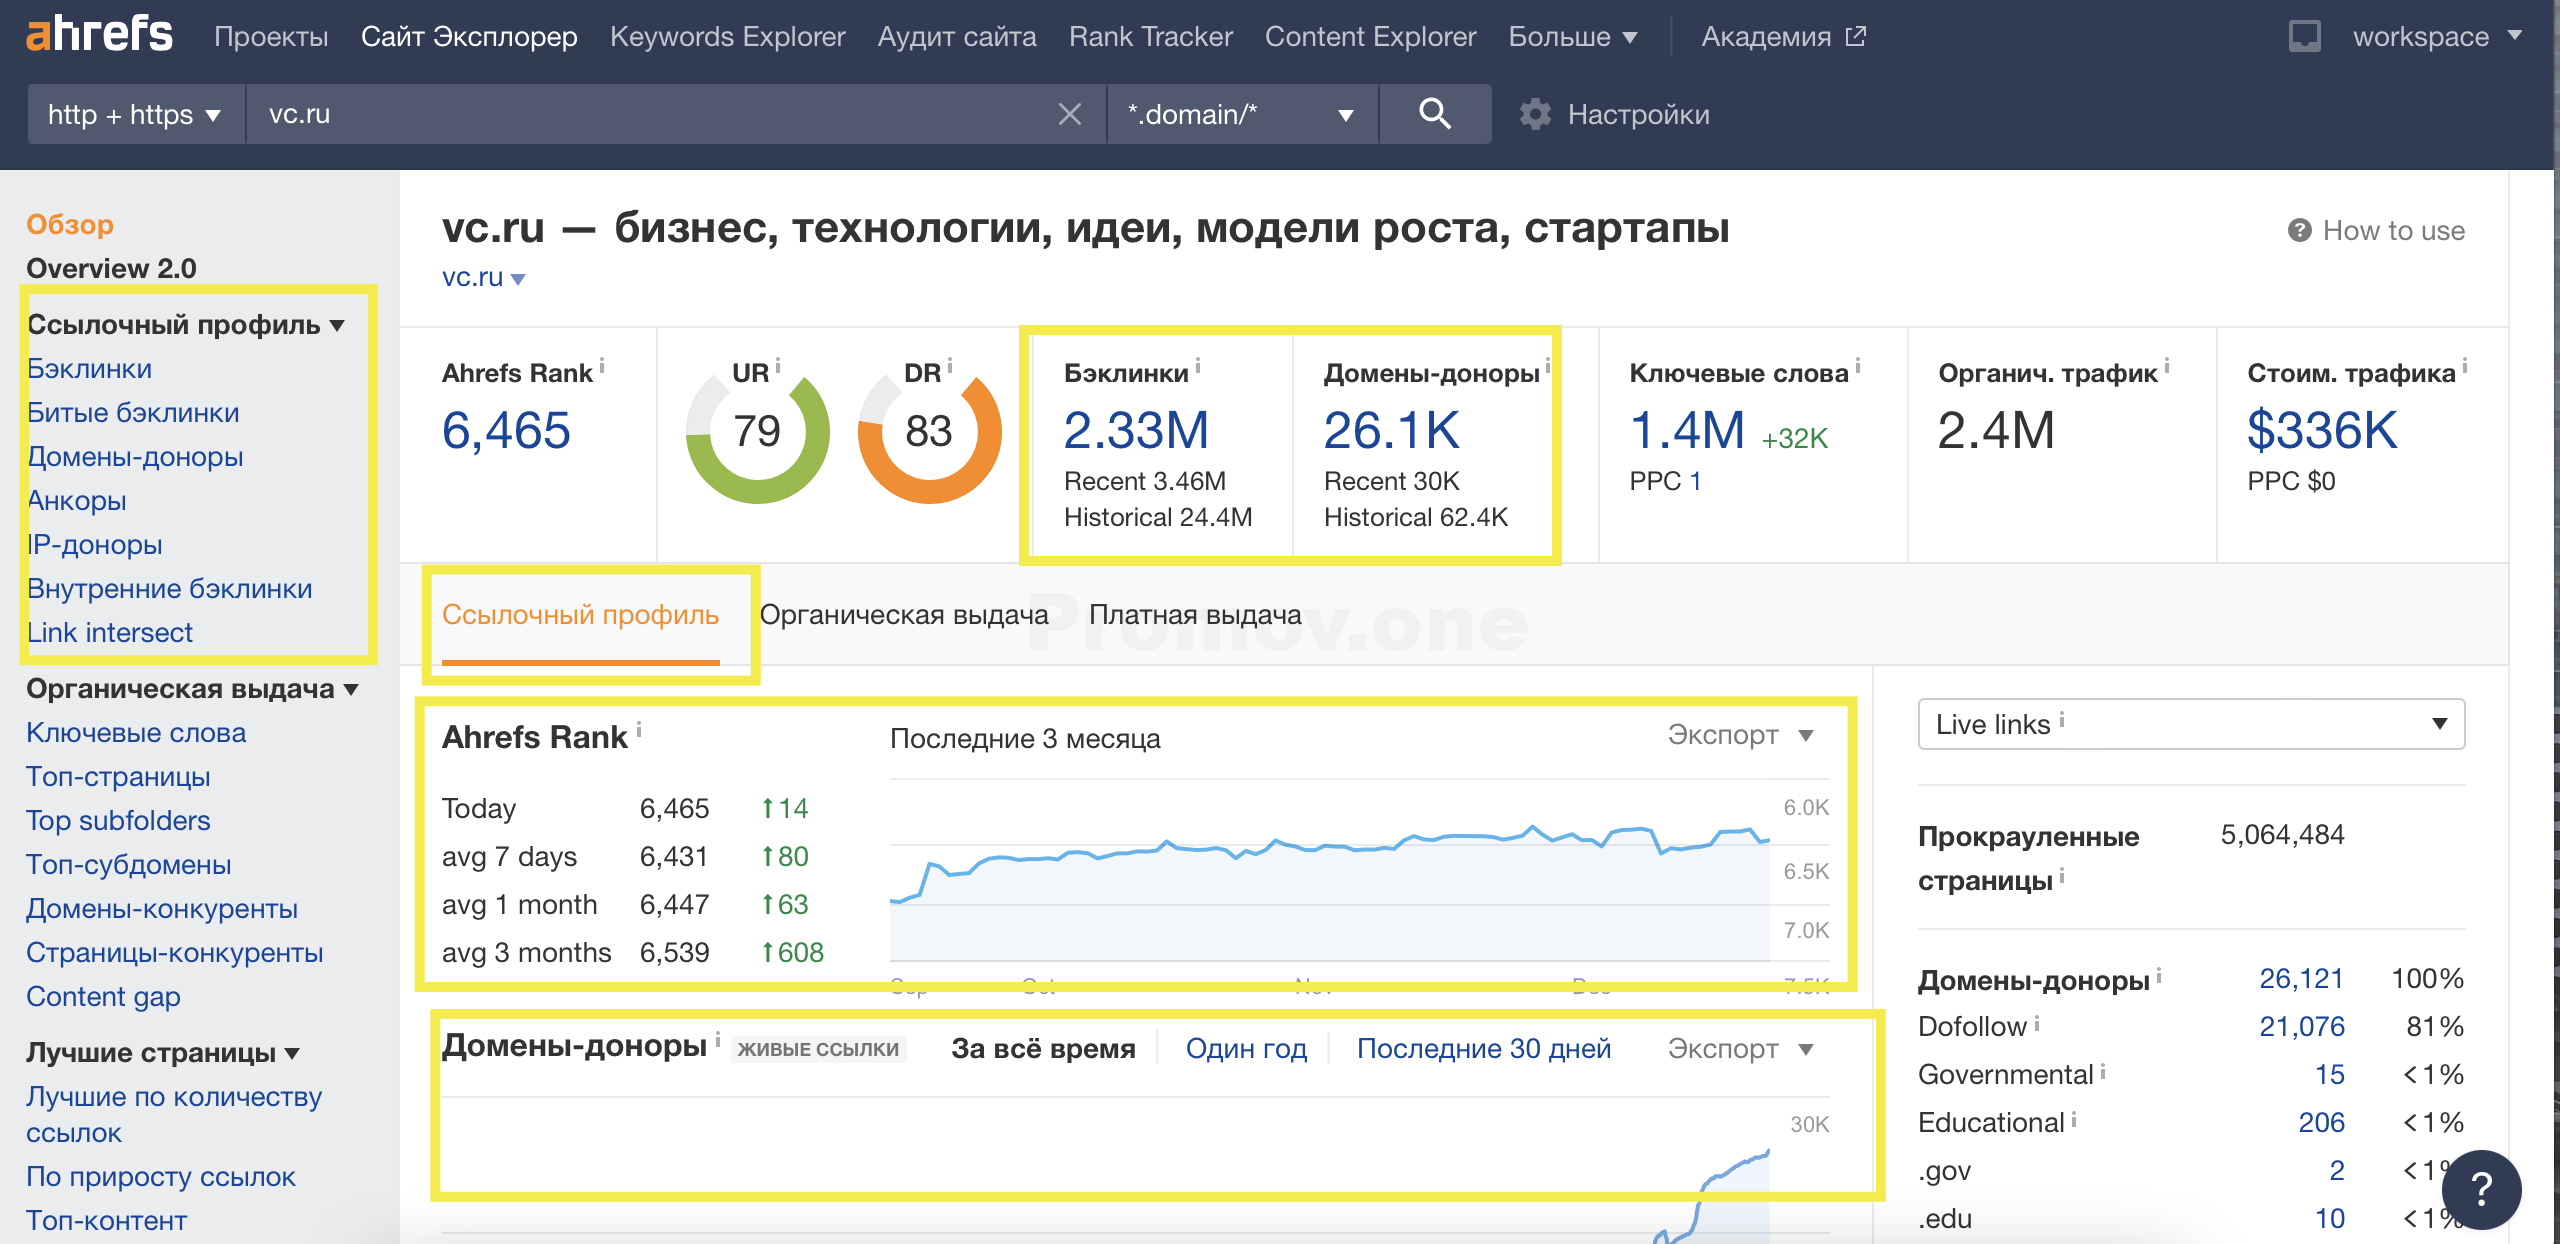The height and width of the screenshot is (1244, 2560).
Task: Open Битые бэклинки sidebar link
Action: [x=133, y=412]
